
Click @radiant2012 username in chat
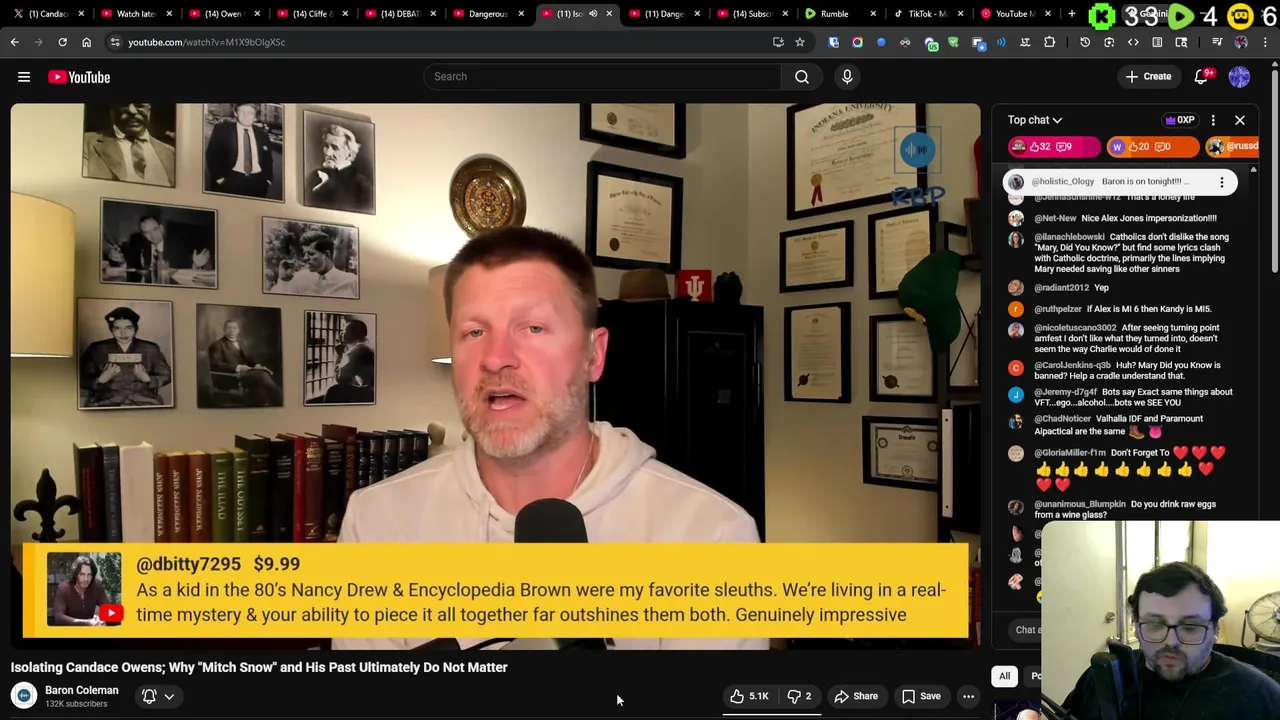pos(1061,288)
